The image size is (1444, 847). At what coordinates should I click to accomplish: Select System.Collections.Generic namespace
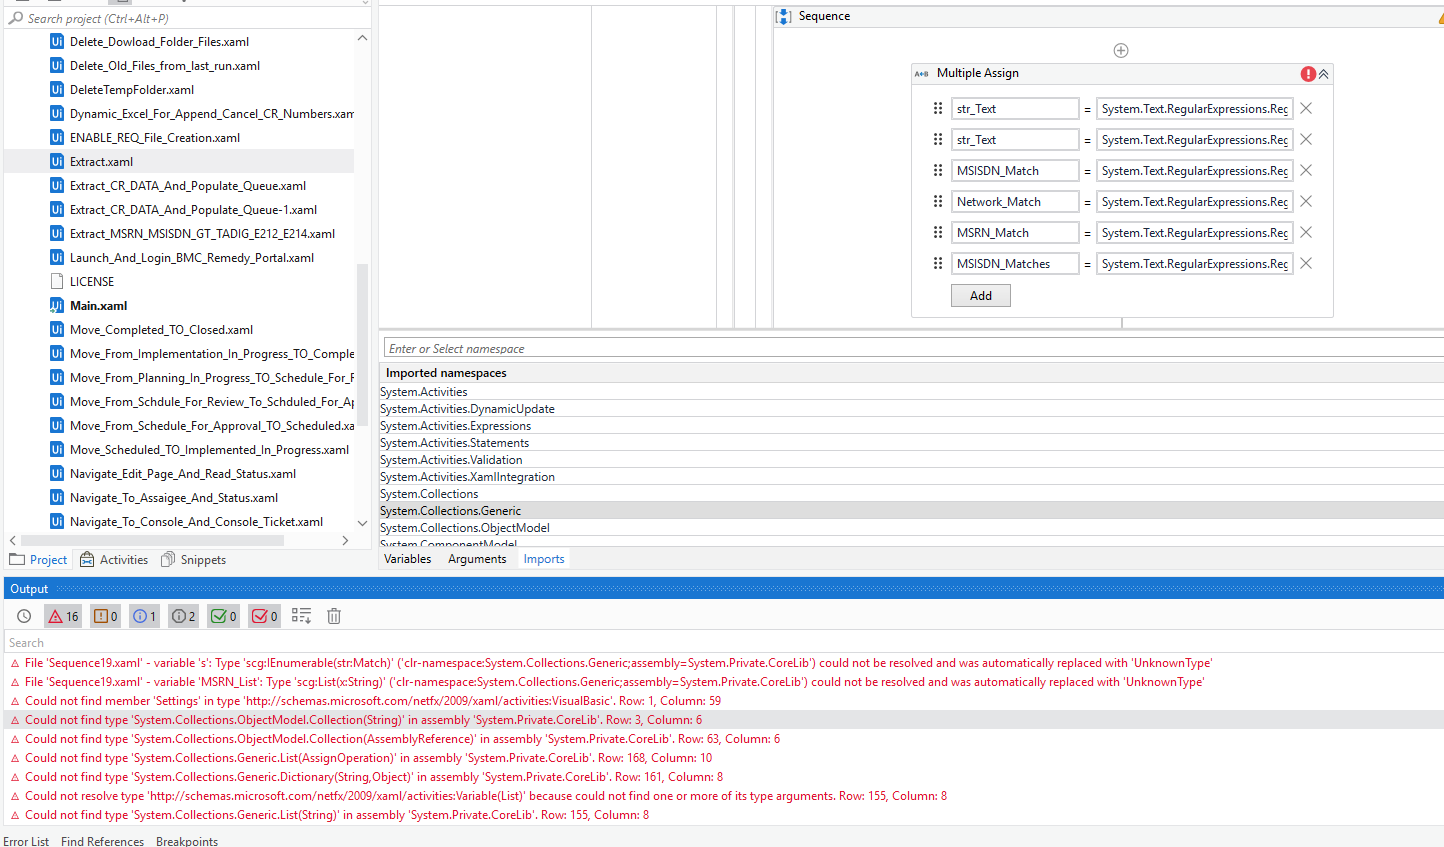(911, 511)
